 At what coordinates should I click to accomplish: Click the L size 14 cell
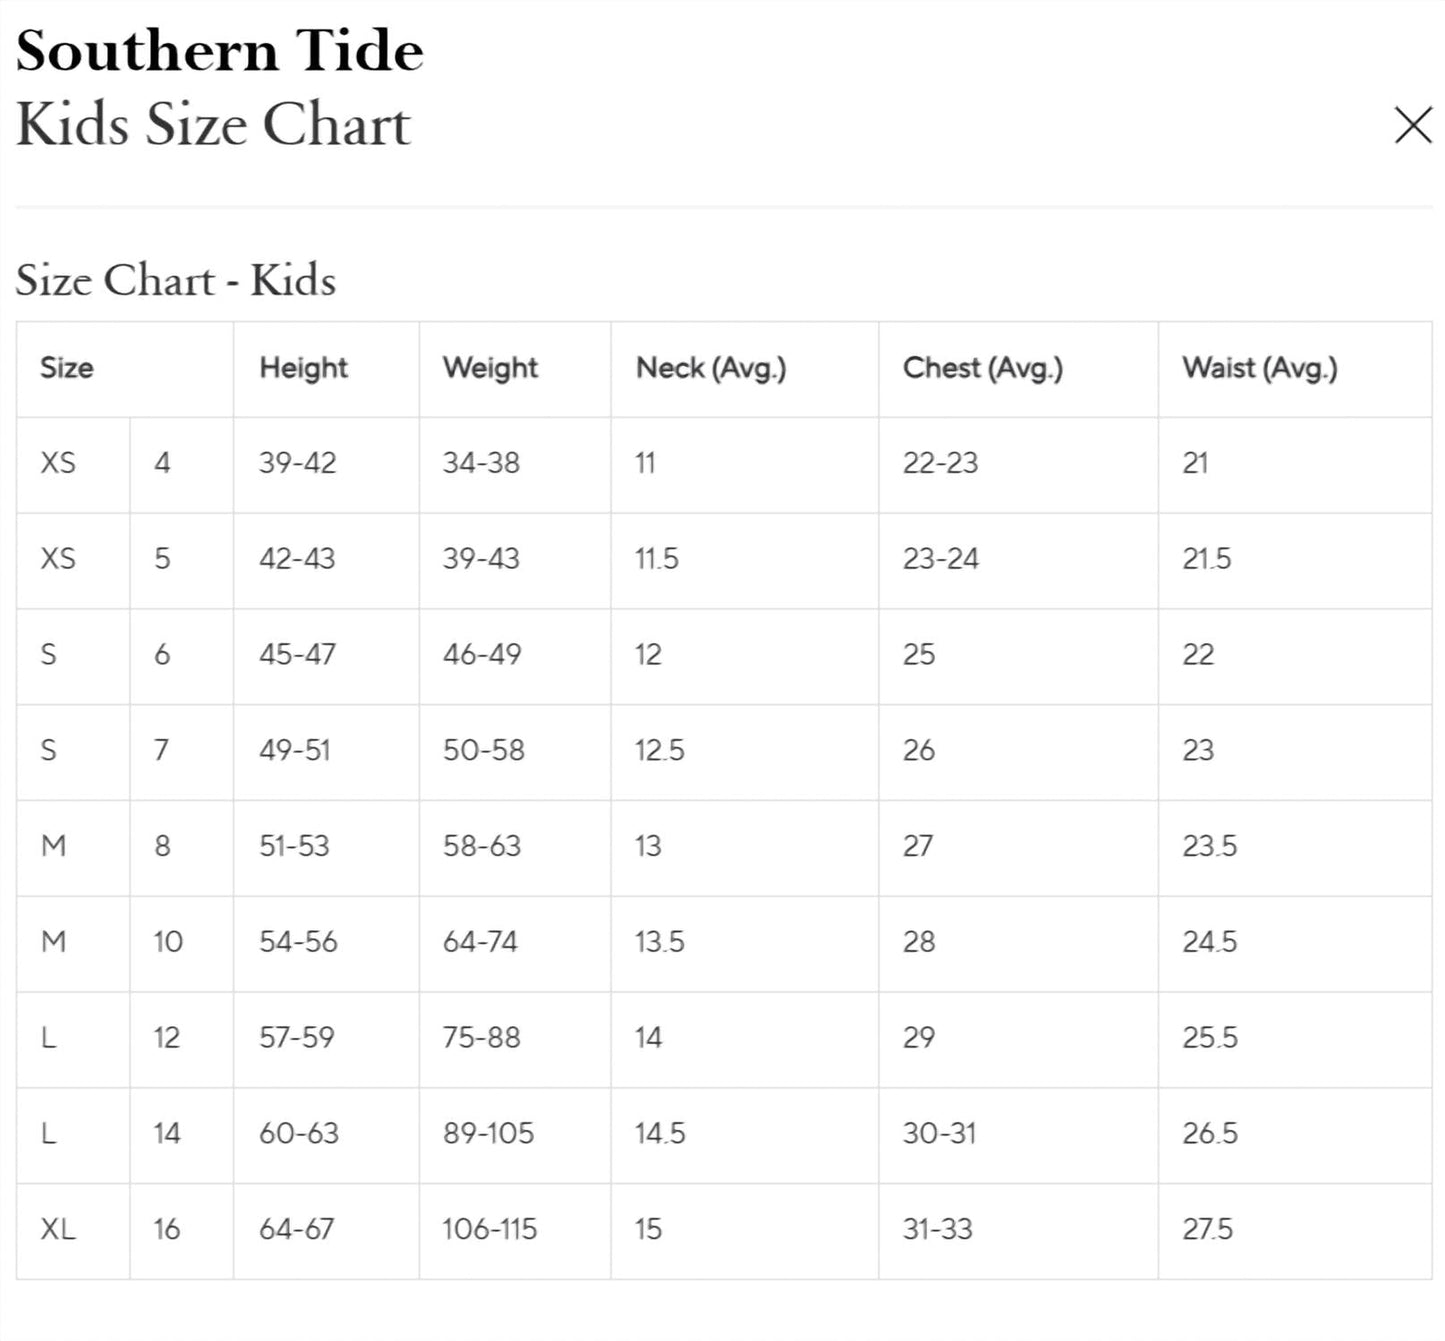coord(48,1134)
